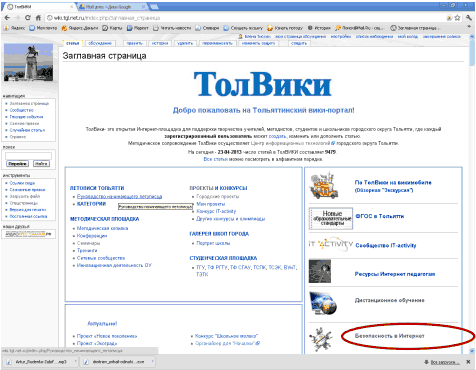The image size is (476, 370).
Task: Open Случайная статья in sidebar
Action: click(x=27, y=130)
